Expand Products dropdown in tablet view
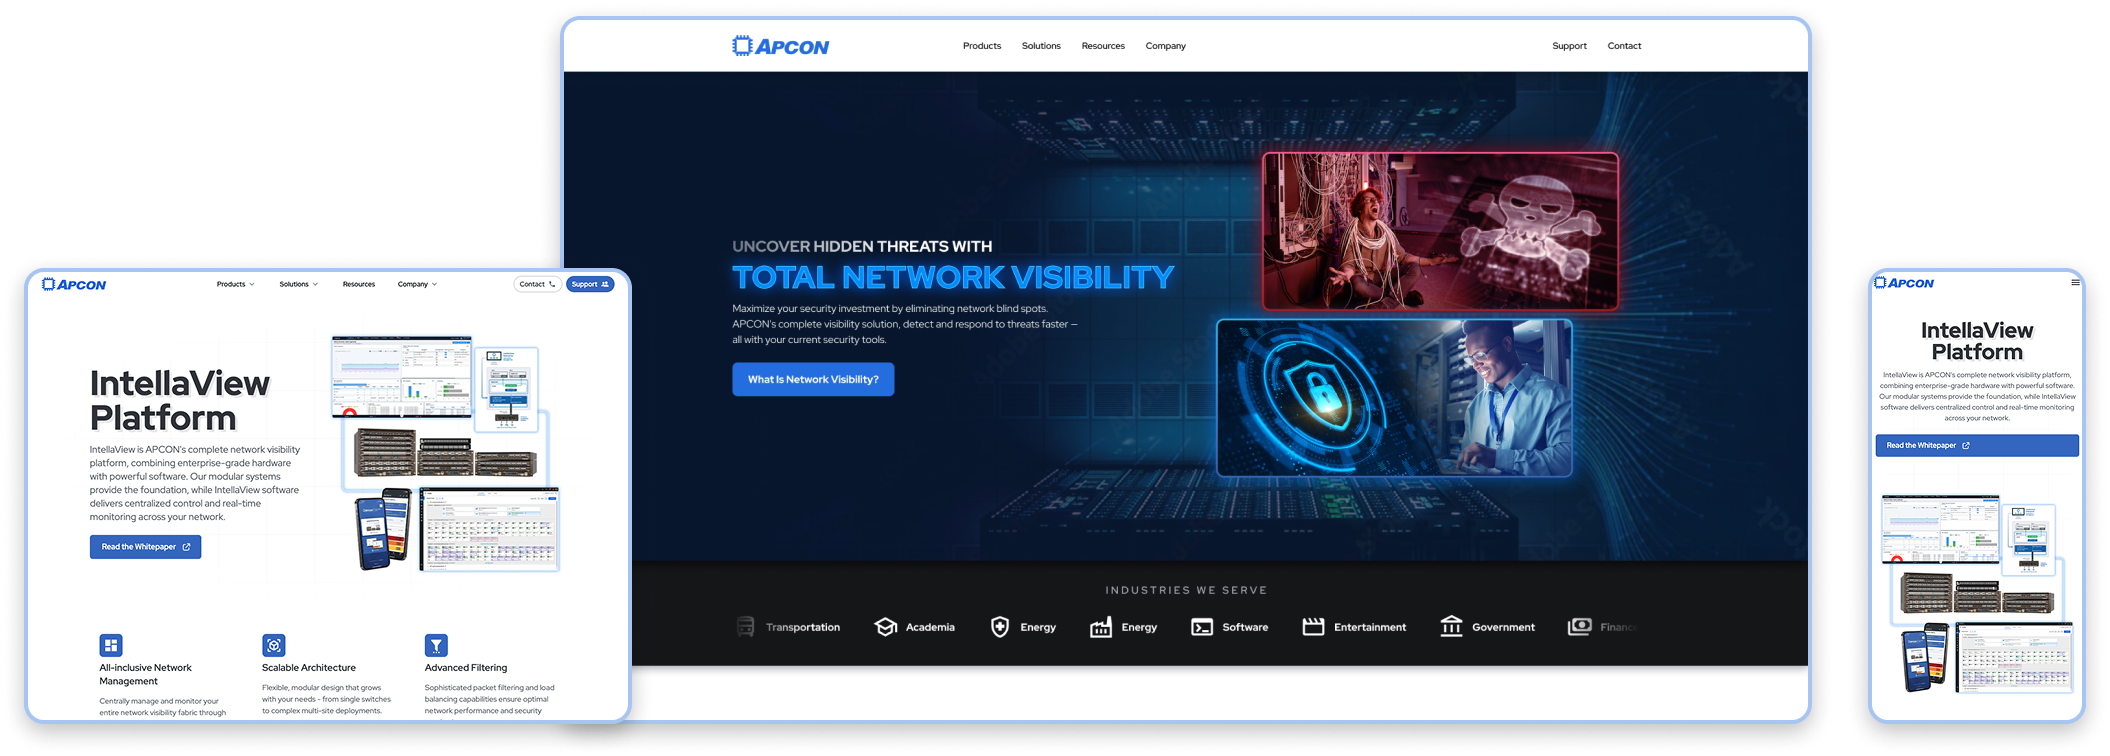 (x=235, y=284)
